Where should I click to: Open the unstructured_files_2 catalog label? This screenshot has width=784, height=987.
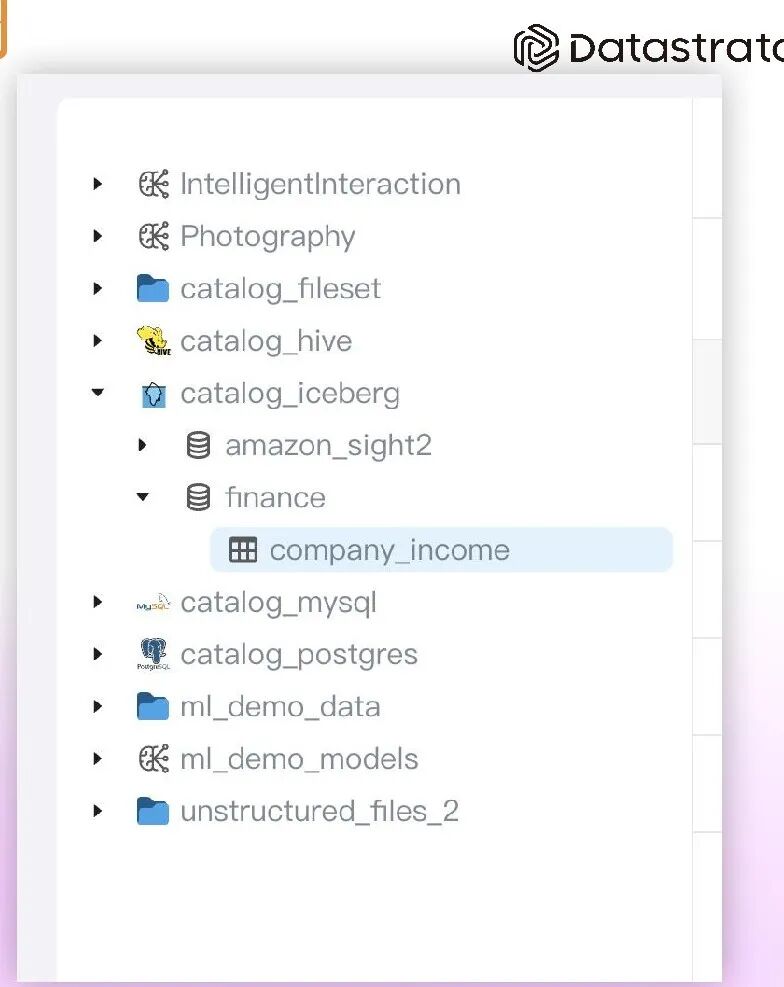319,811
